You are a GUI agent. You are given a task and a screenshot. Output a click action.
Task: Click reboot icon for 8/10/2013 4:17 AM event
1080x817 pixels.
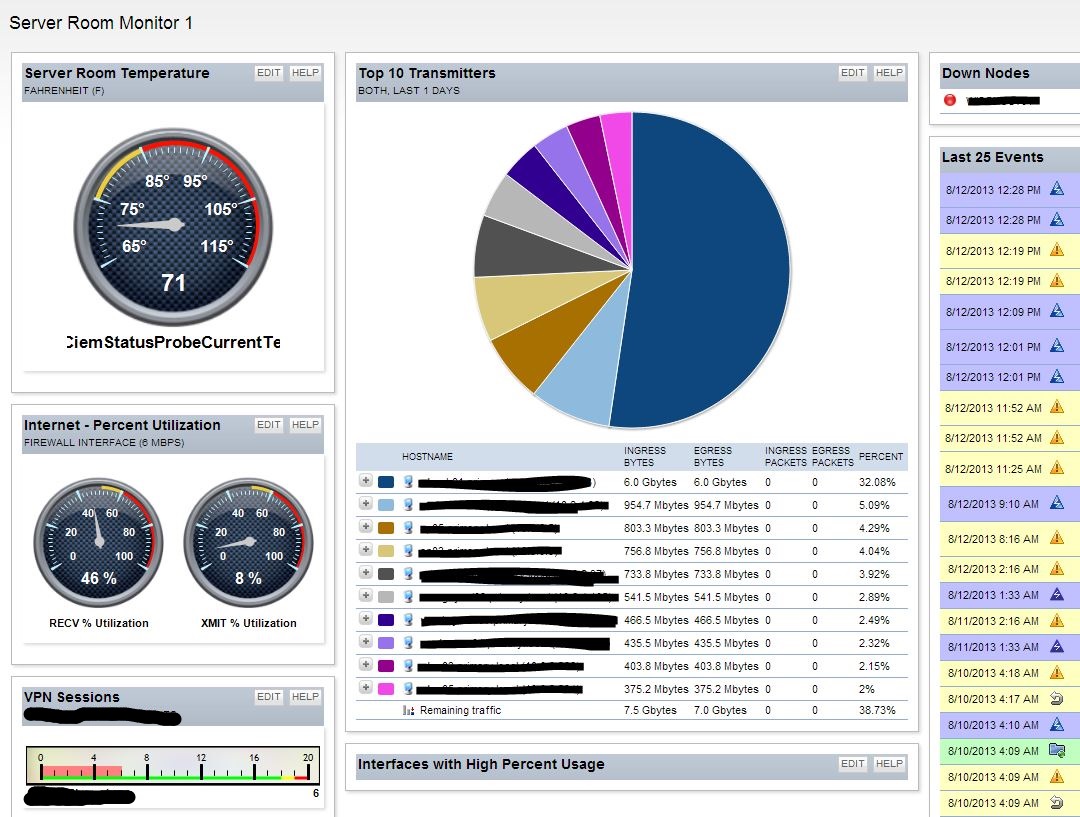coord(1057,699)
